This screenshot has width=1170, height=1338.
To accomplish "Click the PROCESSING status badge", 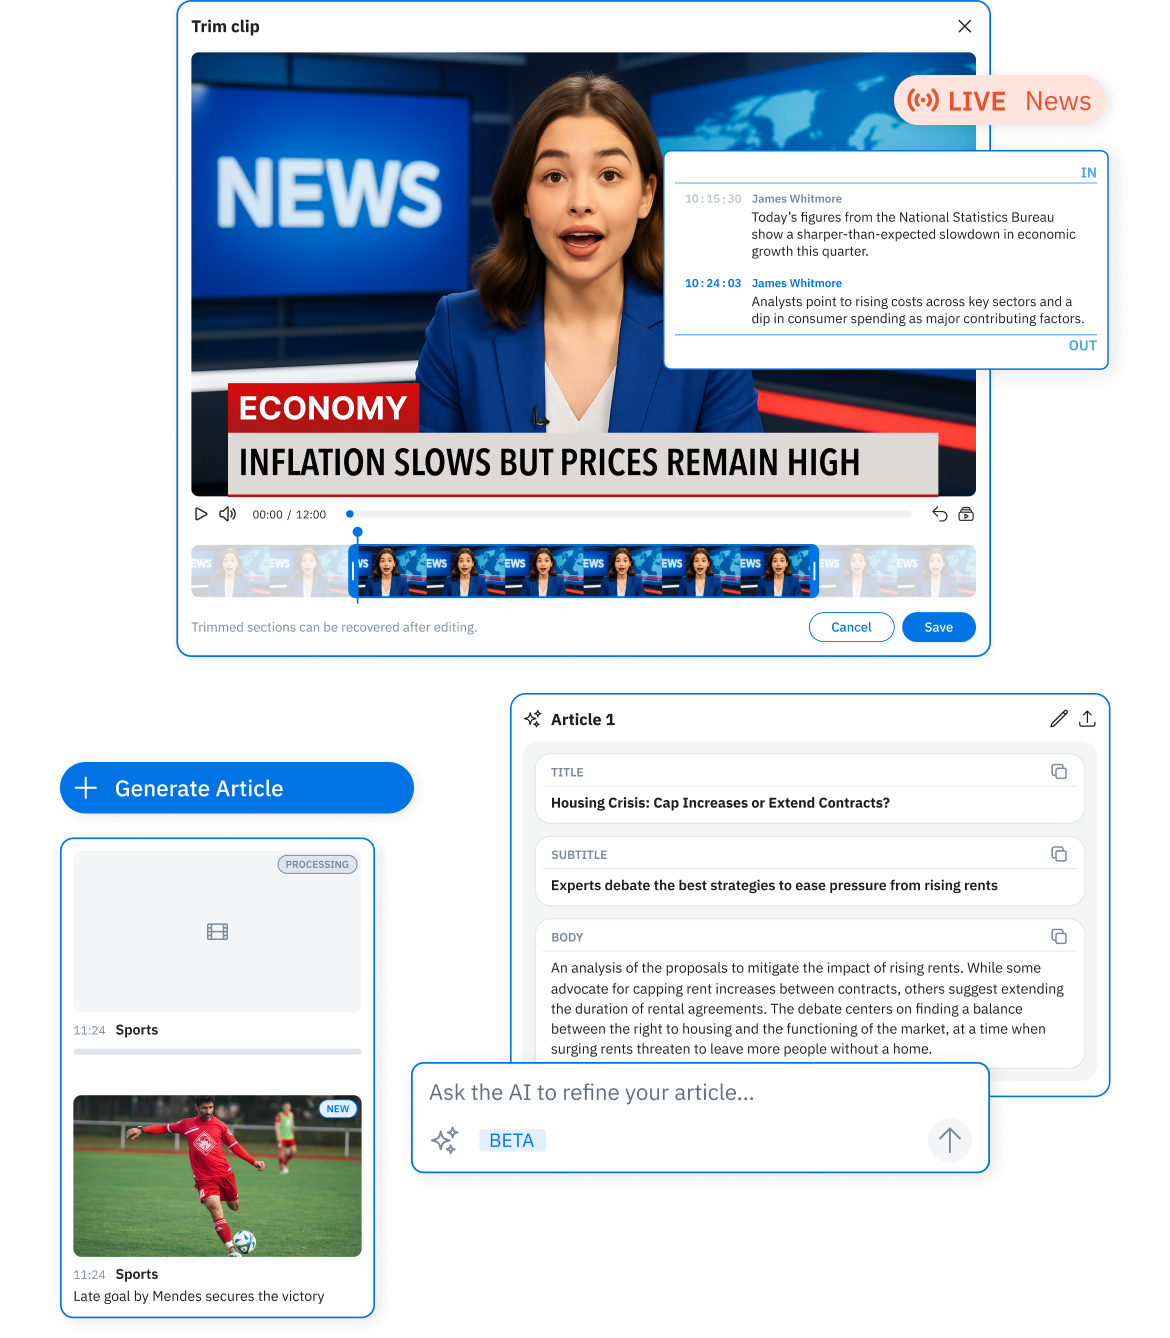I will pyautogui.click(x=317, y=865).
